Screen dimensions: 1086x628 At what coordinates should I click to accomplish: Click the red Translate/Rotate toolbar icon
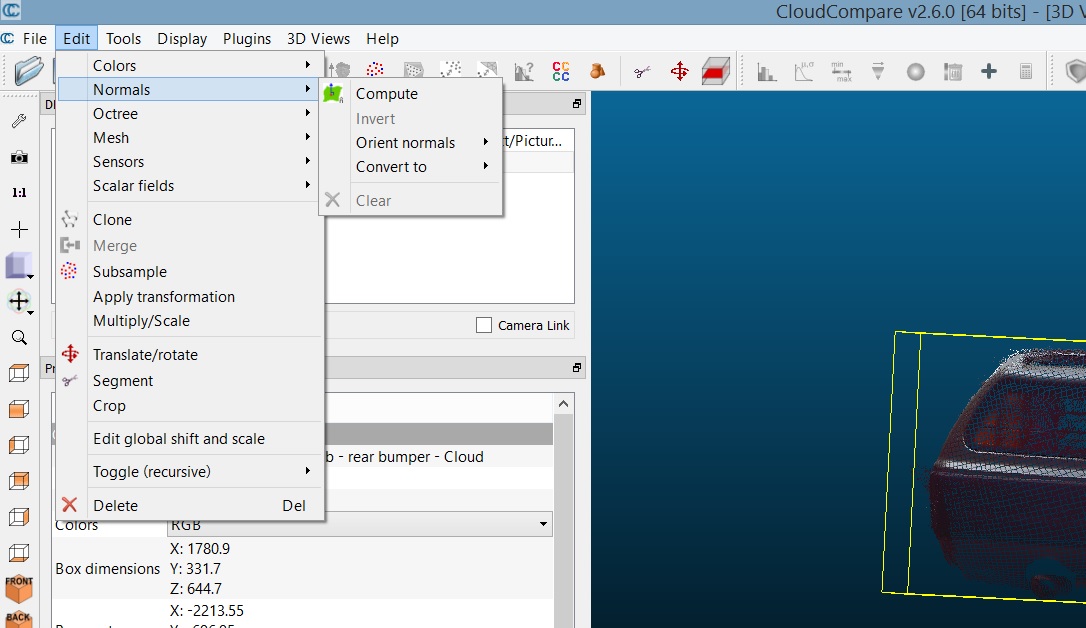[679, 71]
